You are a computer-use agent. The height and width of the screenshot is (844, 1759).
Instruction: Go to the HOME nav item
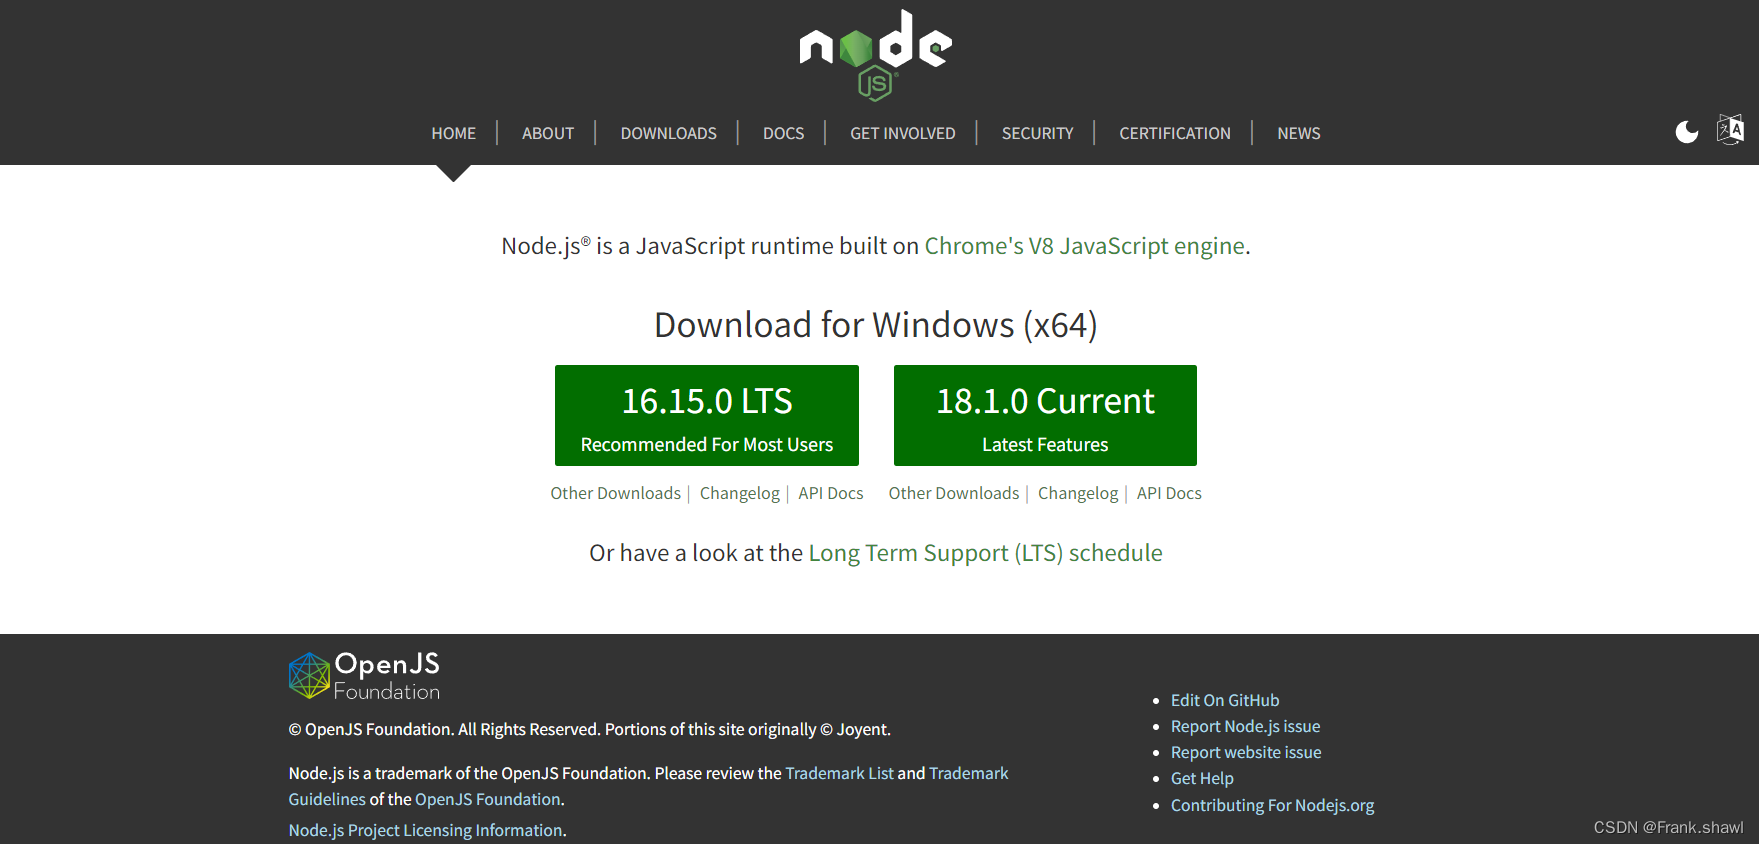(x=453, y=133)
